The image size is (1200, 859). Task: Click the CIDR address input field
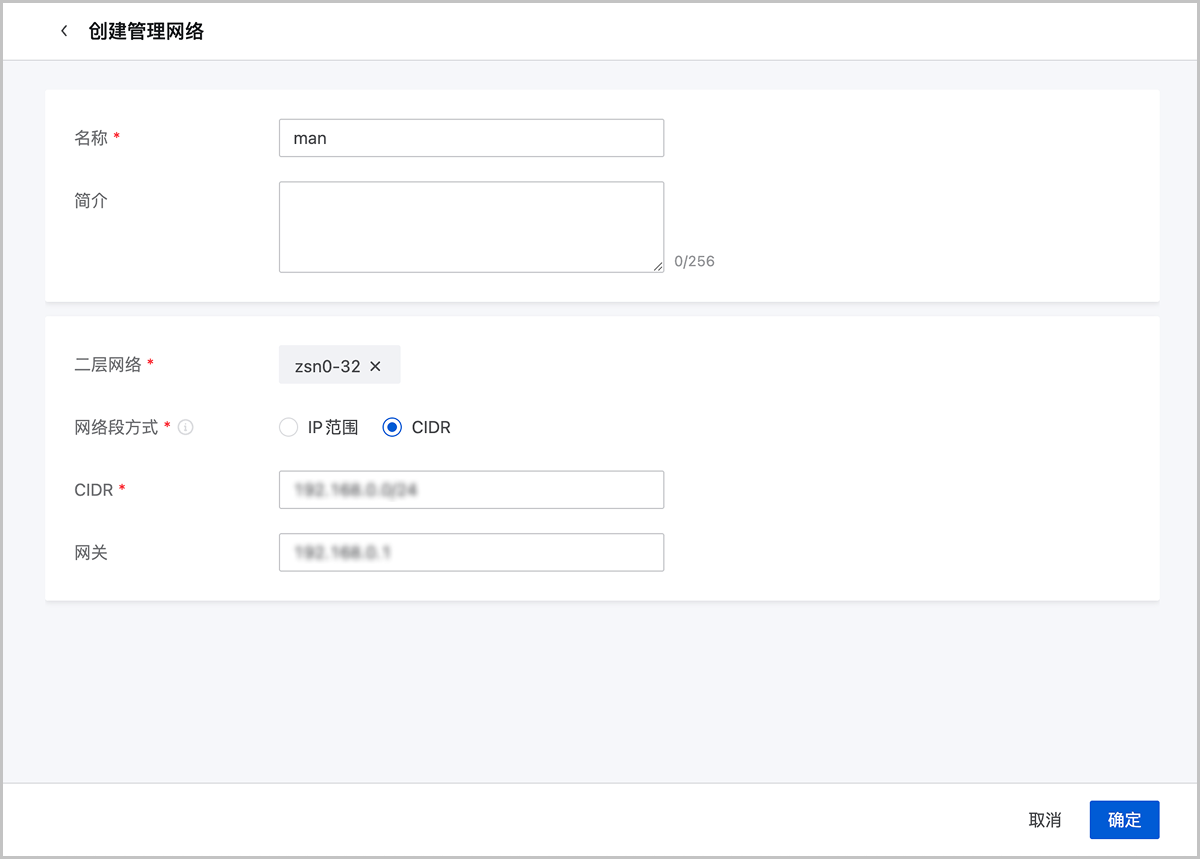[x=471, y=490]
